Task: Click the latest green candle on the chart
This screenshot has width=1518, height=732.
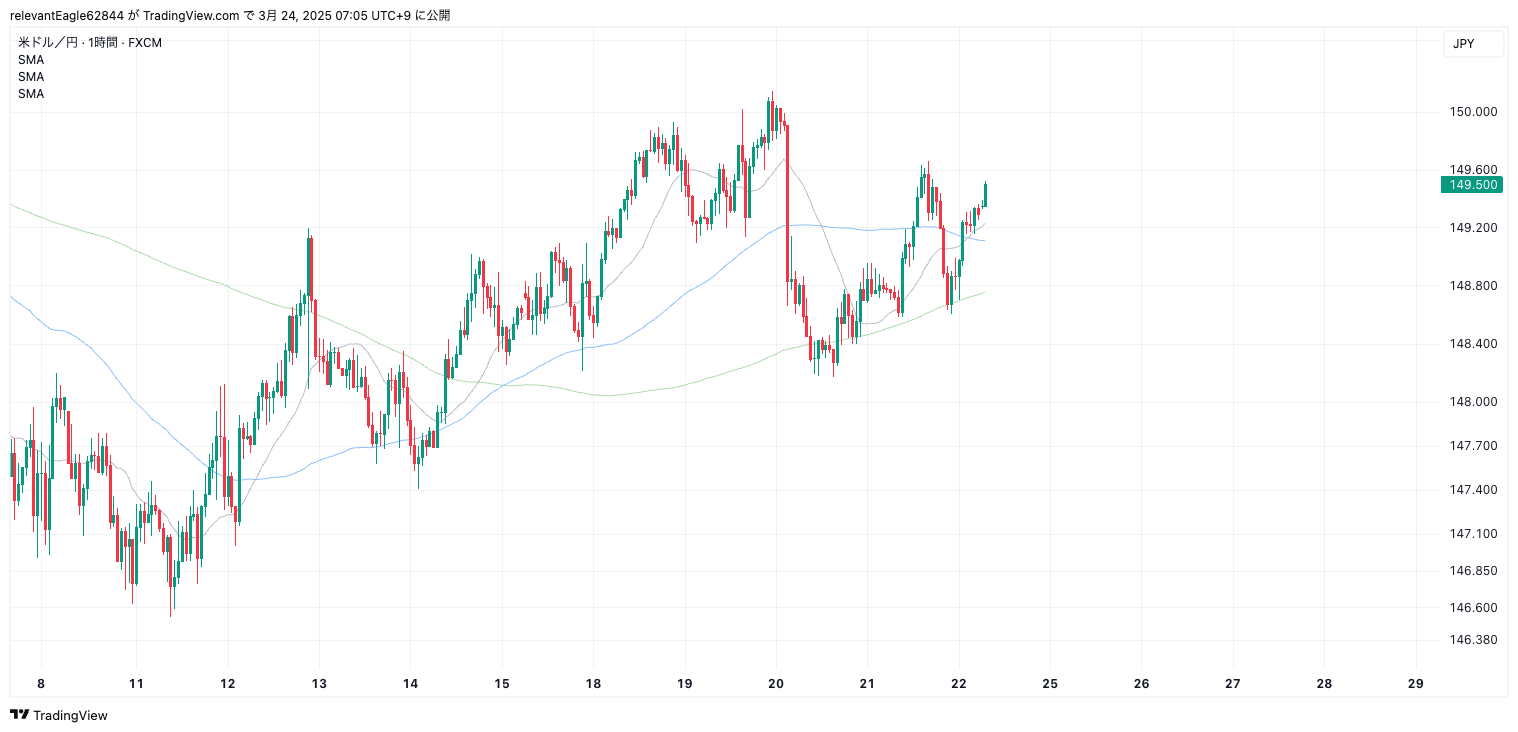Action: [x=985, y=194]
